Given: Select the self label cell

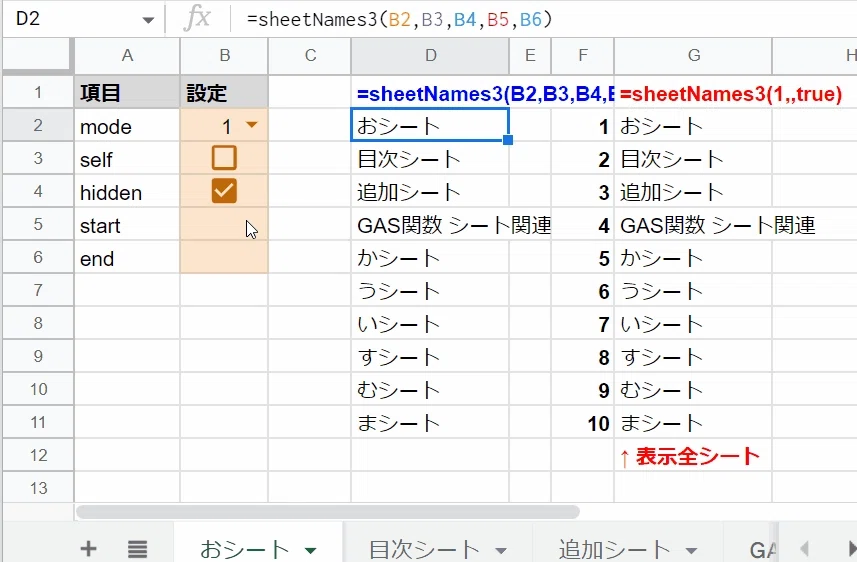Looking at the screenshot, I should point(127,159).
